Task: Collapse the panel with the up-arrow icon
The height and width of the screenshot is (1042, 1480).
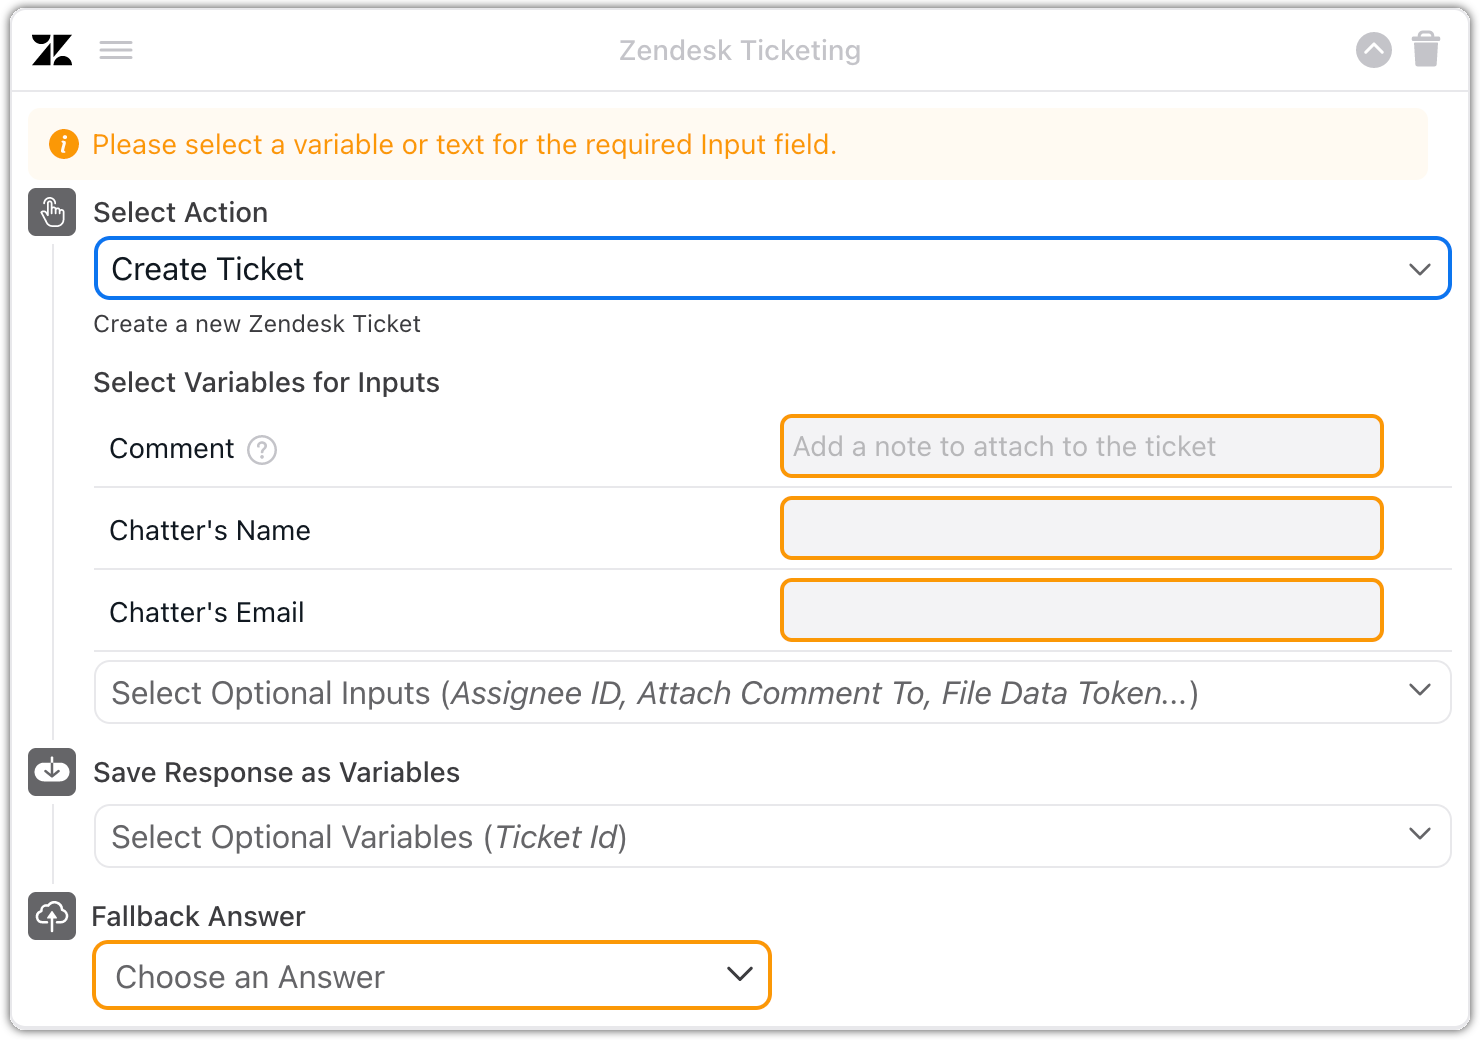Action: pos(1373,50)
